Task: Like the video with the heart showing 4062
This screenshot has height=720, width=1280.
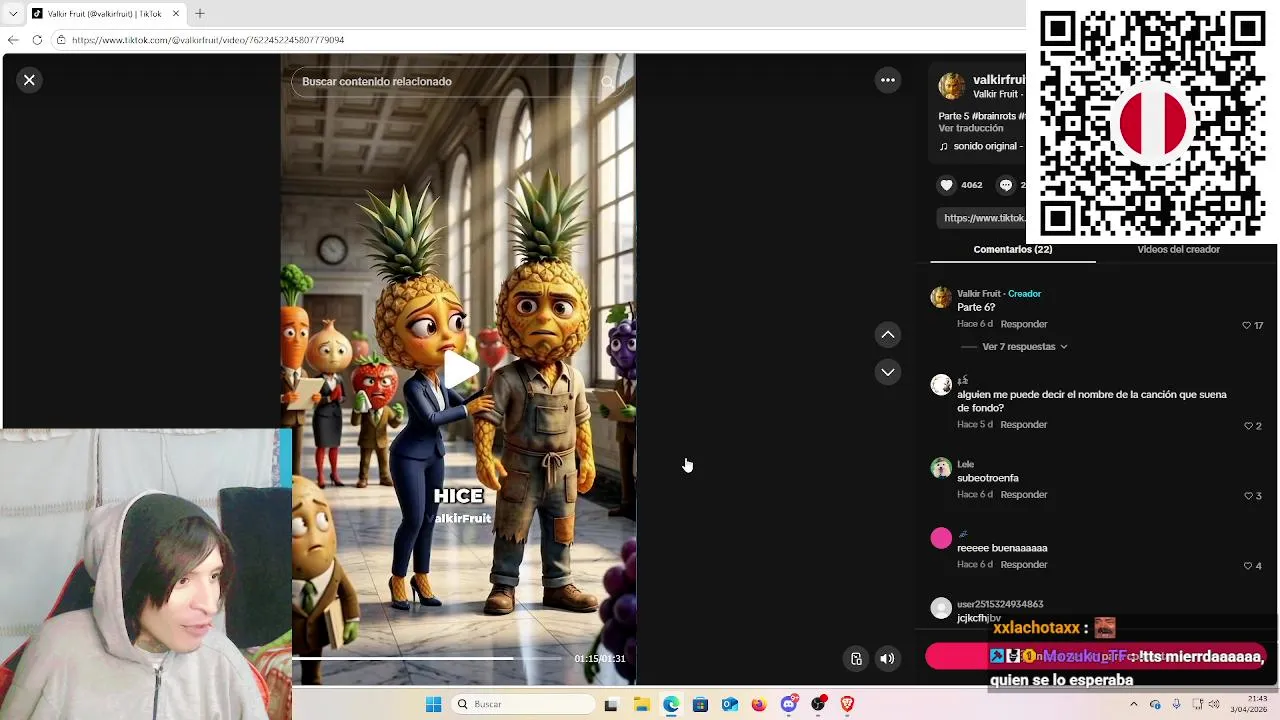Action: point(947,185)
